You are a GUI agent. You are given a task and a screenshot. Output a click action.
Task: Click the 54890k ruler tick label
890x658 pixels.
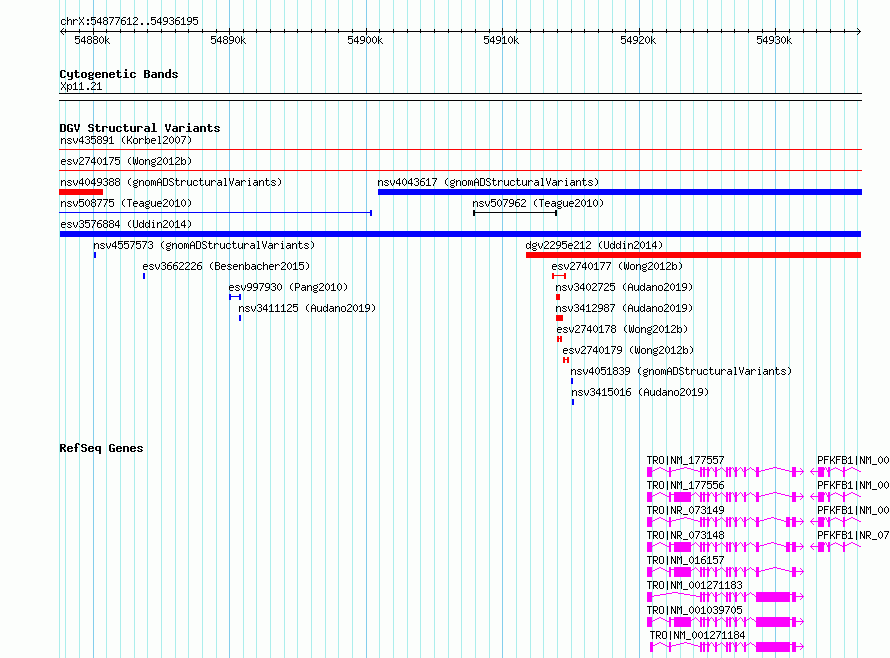228,40
